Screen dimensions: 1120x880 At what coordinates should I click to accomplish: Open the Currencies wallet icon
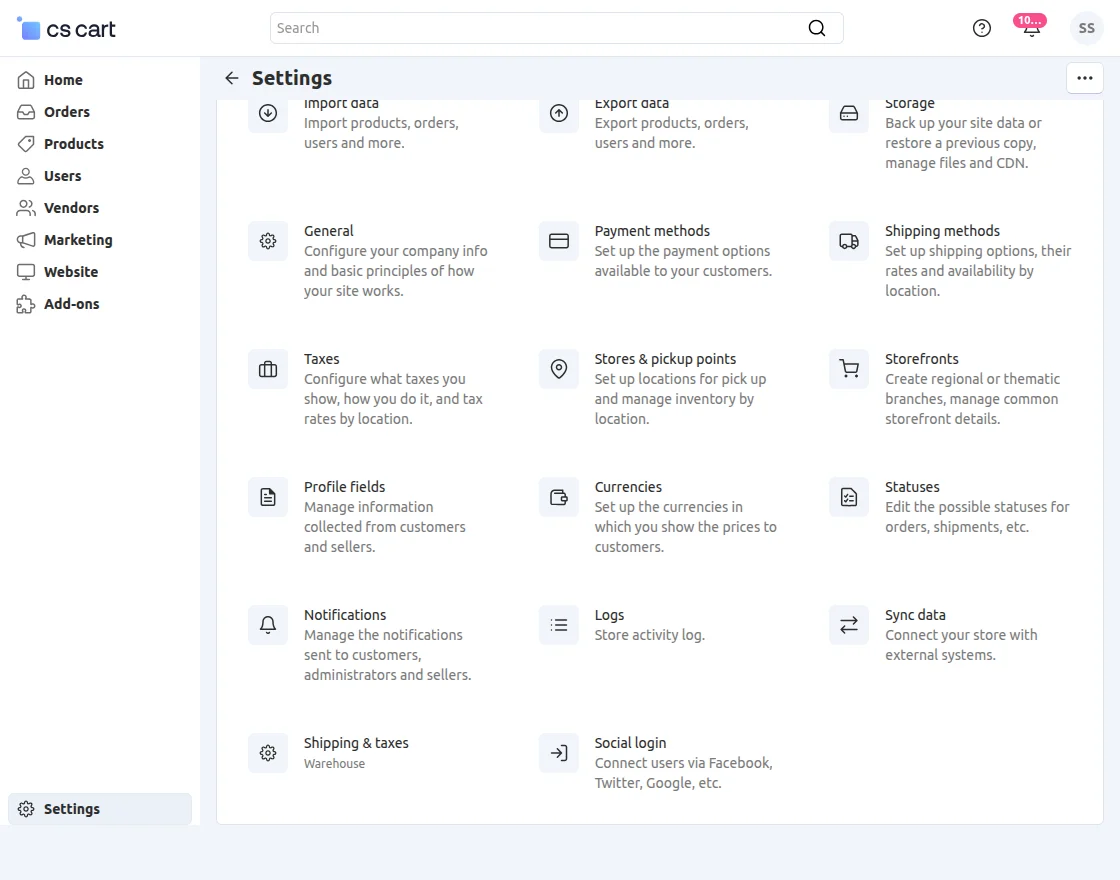(x=558, y=497)
